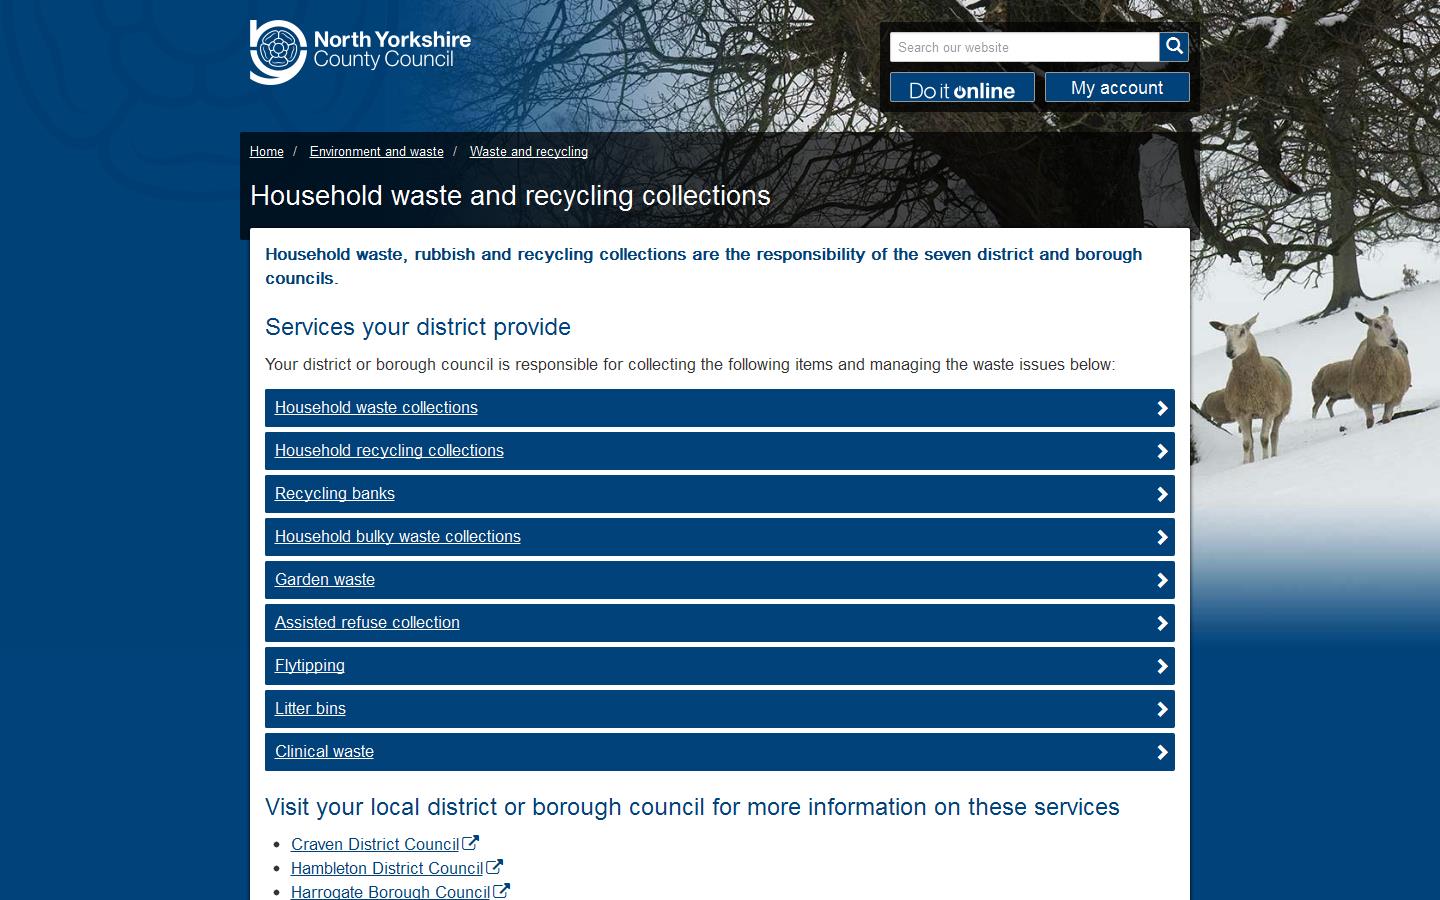The width and height of the screenshot is (1440, 900).
Task: Expand the Household waste collections section
Action: pos(376,408)
